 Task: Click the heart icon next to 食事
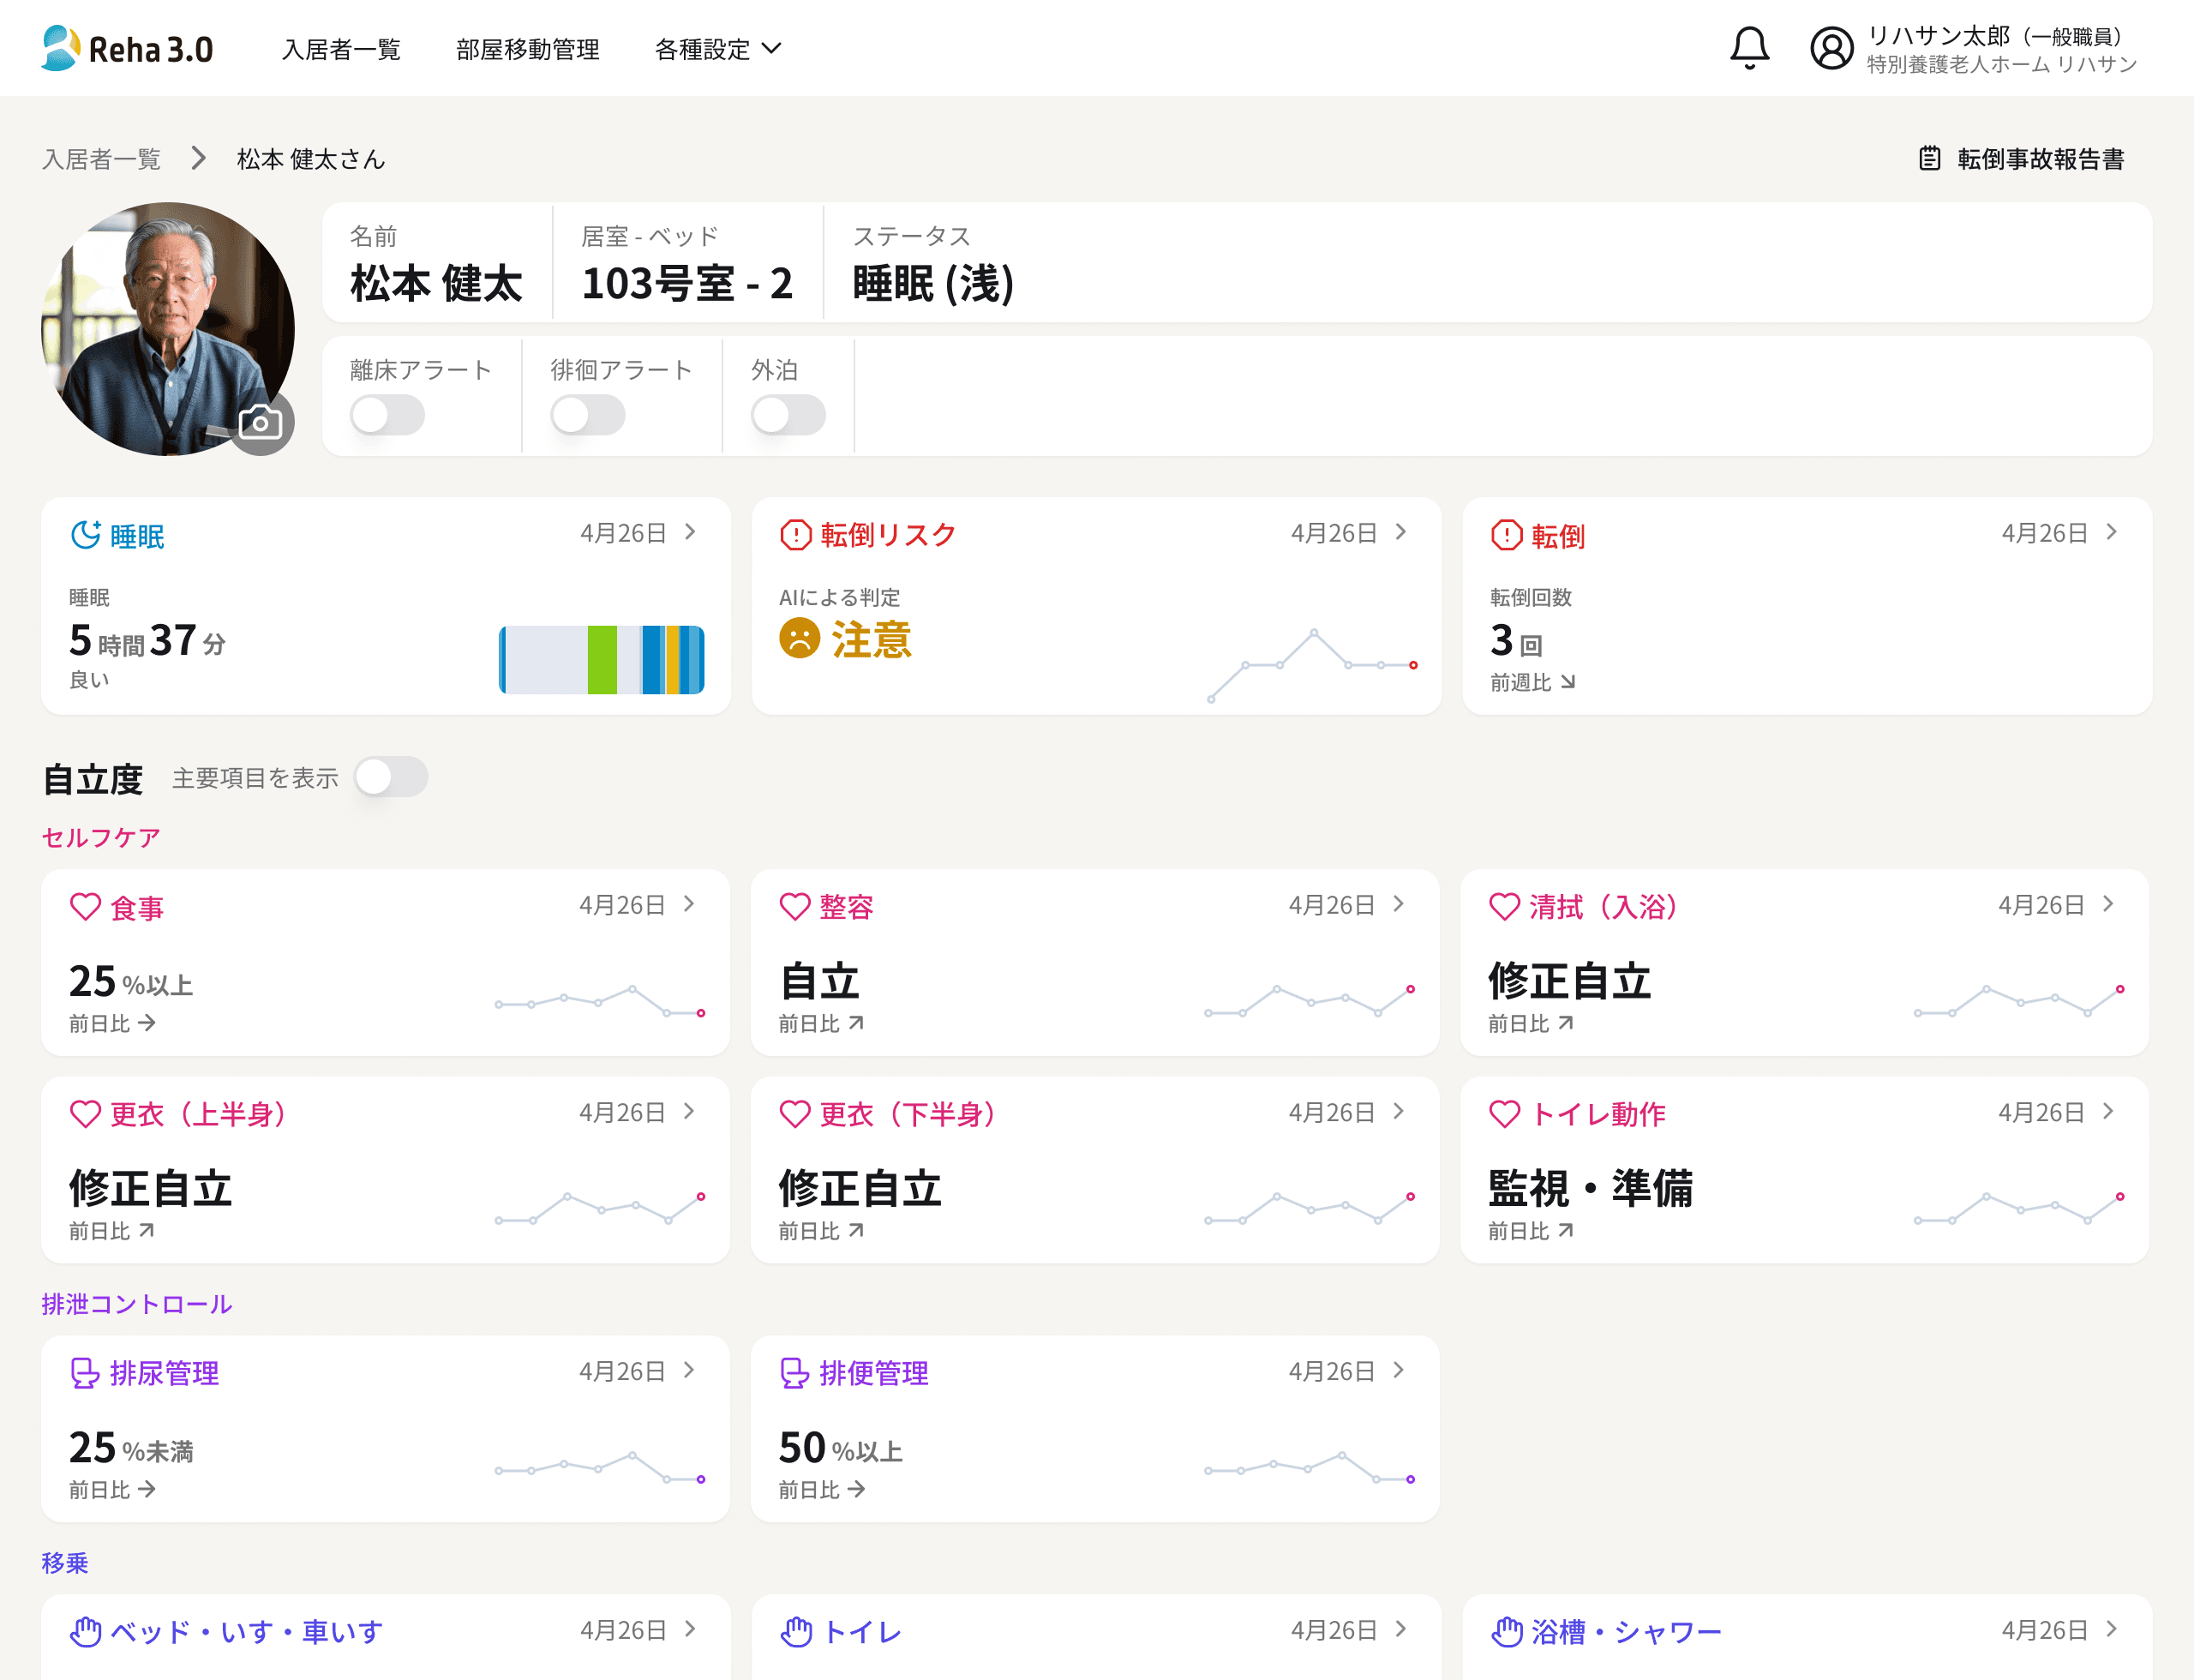[85, 907]
